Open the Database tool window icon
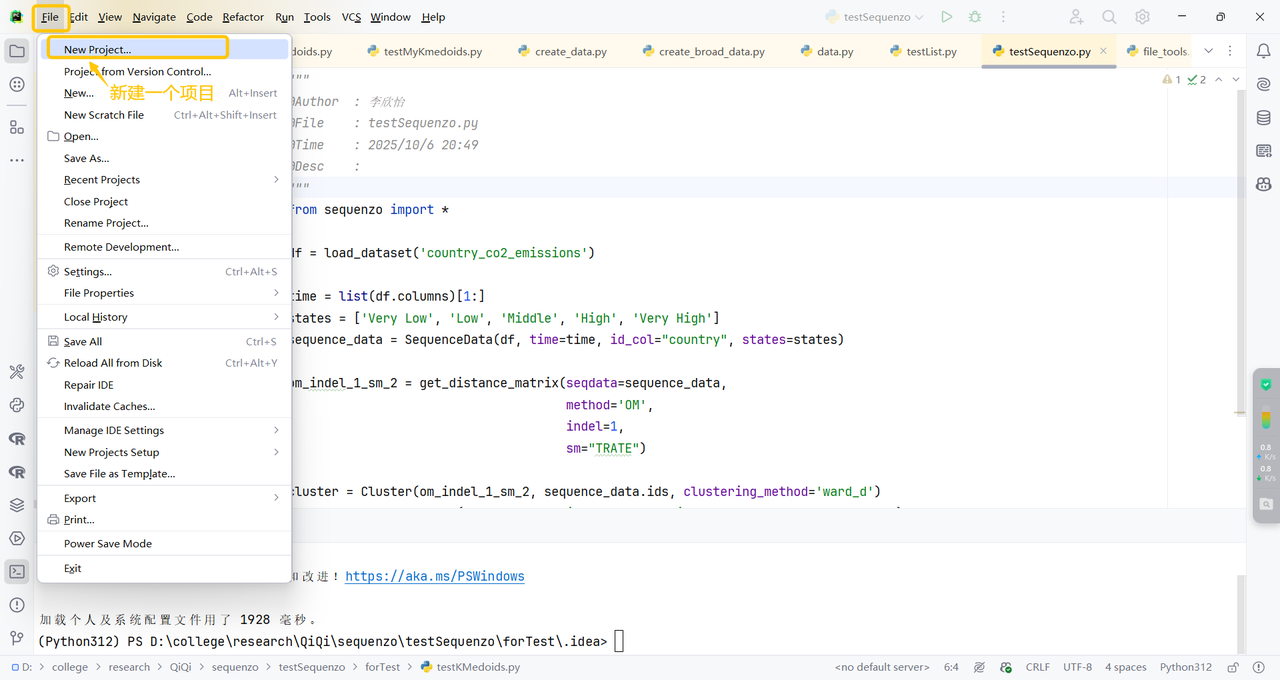The image size is (1280, 680). [1264, 118]
